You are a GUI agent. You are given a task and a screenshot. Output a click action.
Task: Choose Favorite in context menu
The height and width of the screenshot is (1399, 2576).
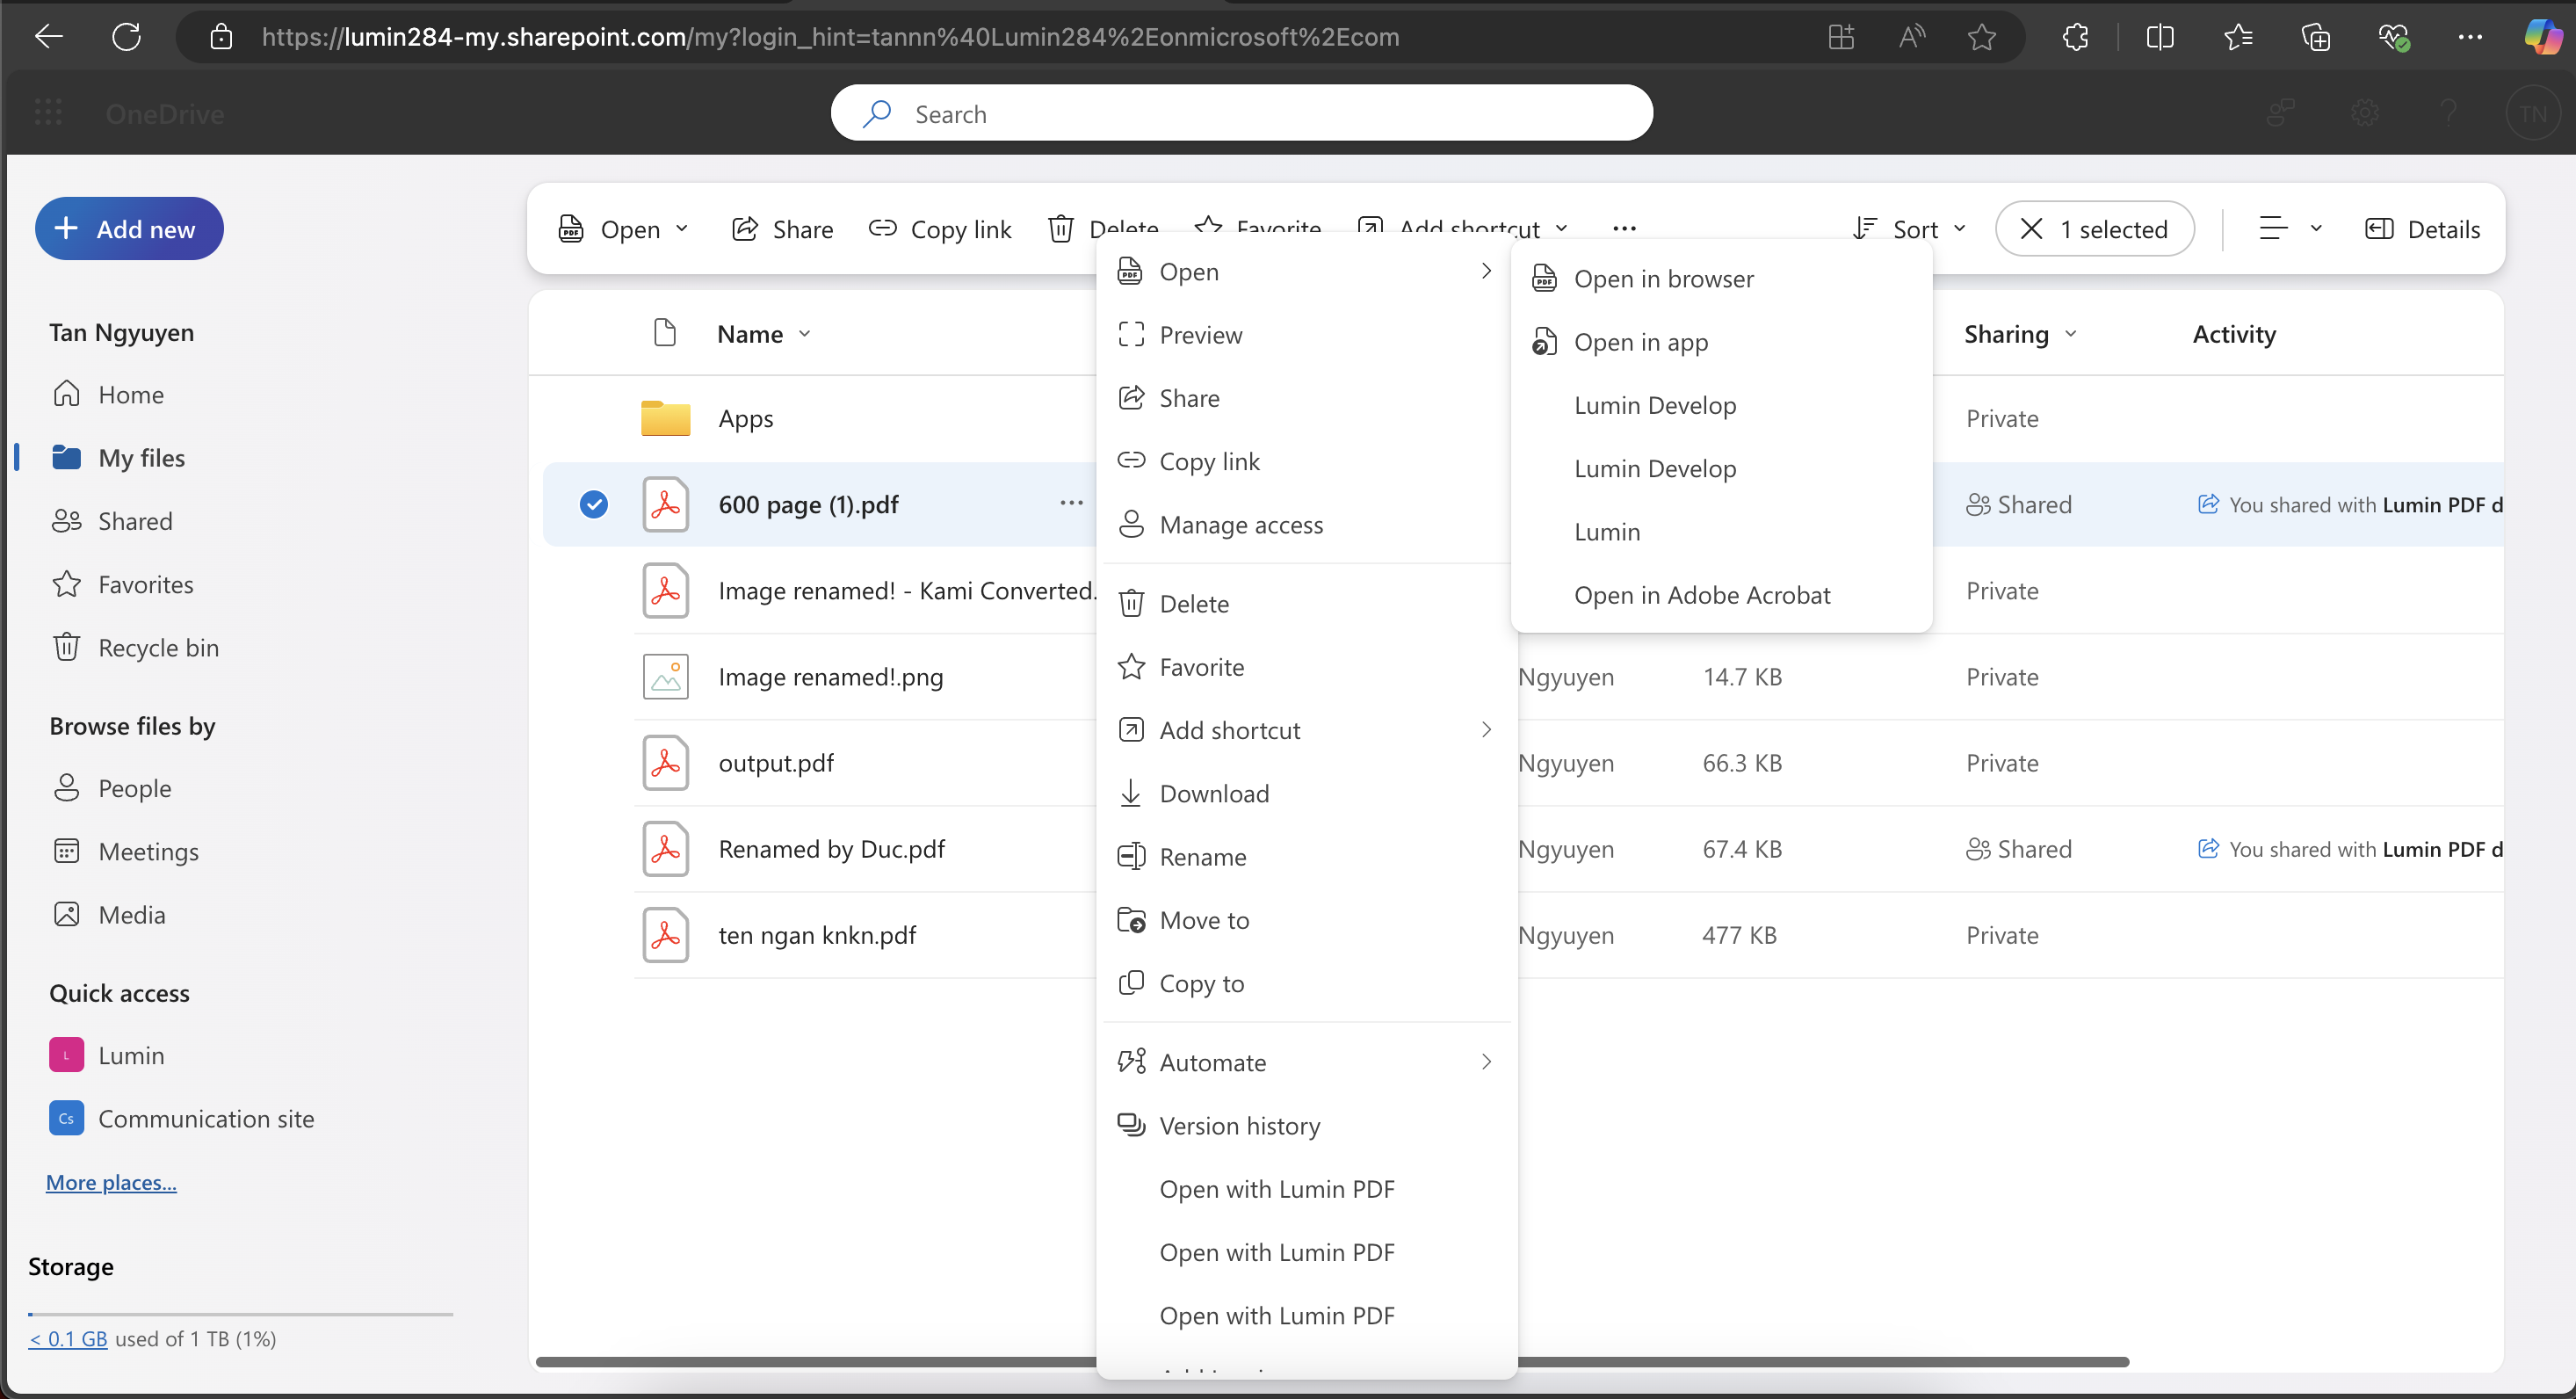click(x=1306, y=666)
